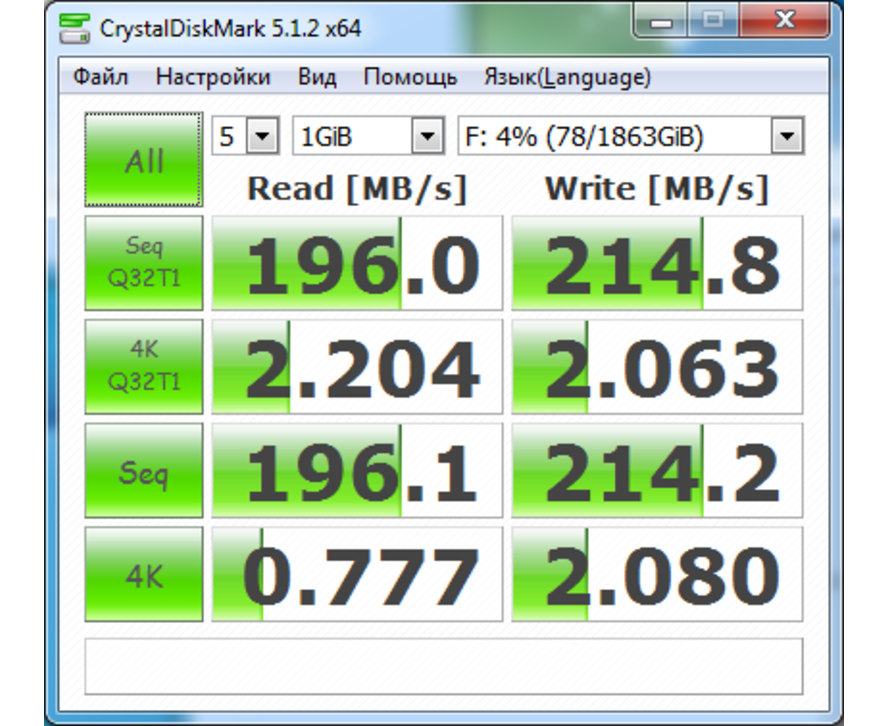Open the Файл menu
888x726 pixels.
coord(101,77)
